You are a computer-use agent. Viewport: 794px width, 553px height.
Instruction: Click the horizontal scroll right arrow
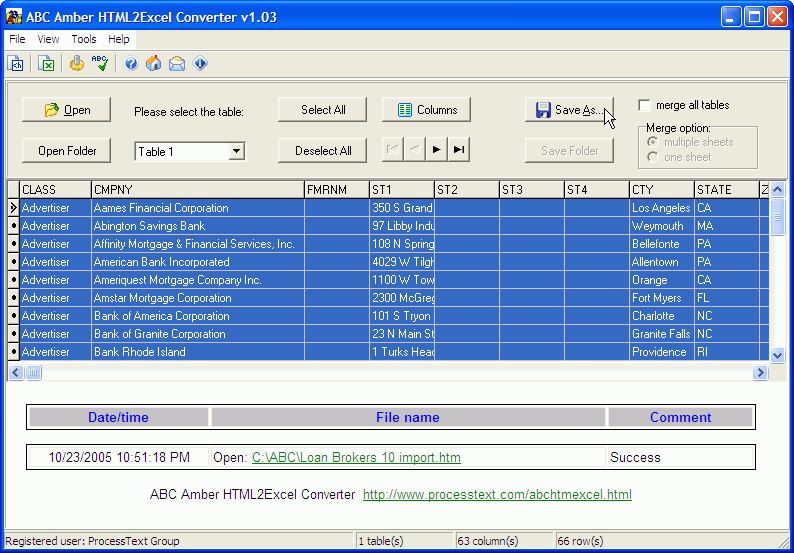click(760, 373)
